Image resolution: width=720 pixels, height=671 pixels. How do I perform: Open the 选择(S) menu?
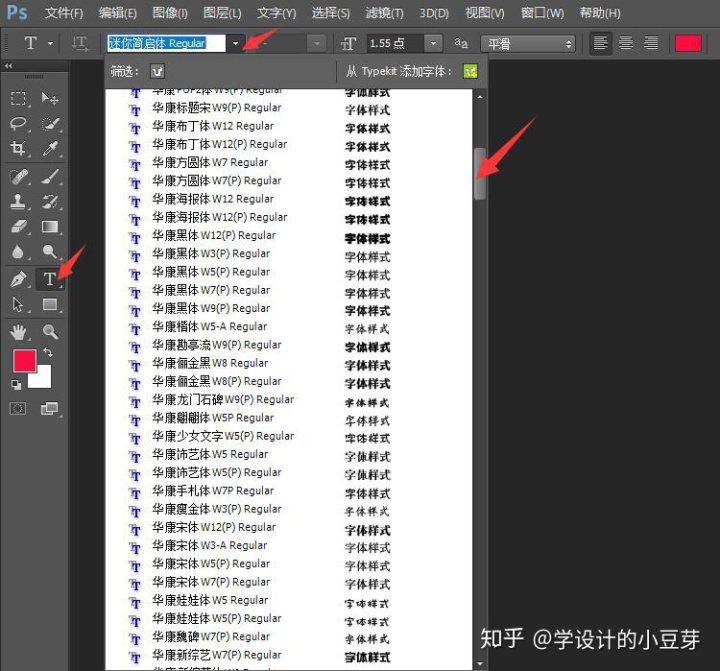tap(331, 13)
